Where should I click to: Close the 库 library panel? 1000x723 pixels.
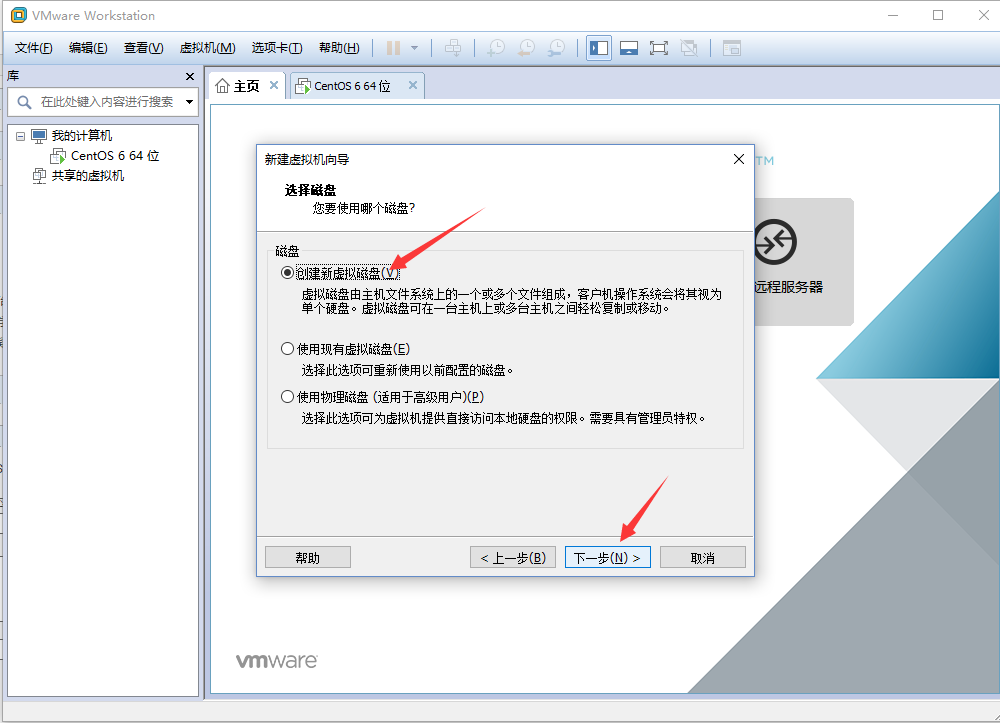[x=189, y=77]
